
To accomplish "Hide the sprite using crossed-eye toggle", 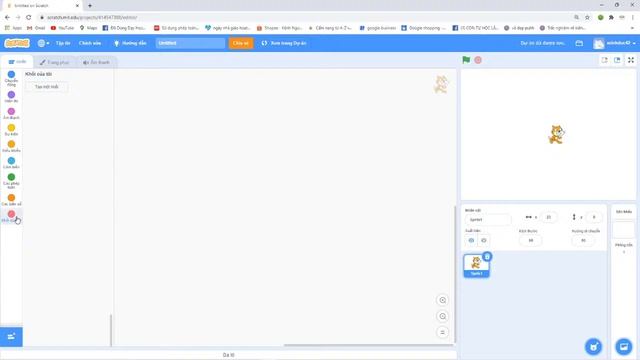I will tap(484, 240).
